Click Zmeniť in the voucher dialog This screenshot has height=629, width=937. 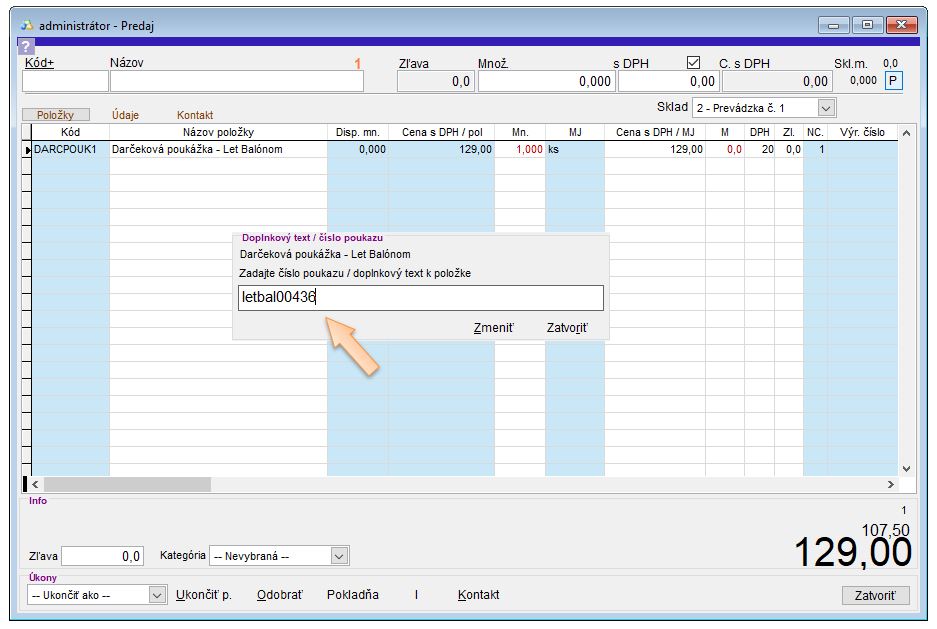(493, 328)
